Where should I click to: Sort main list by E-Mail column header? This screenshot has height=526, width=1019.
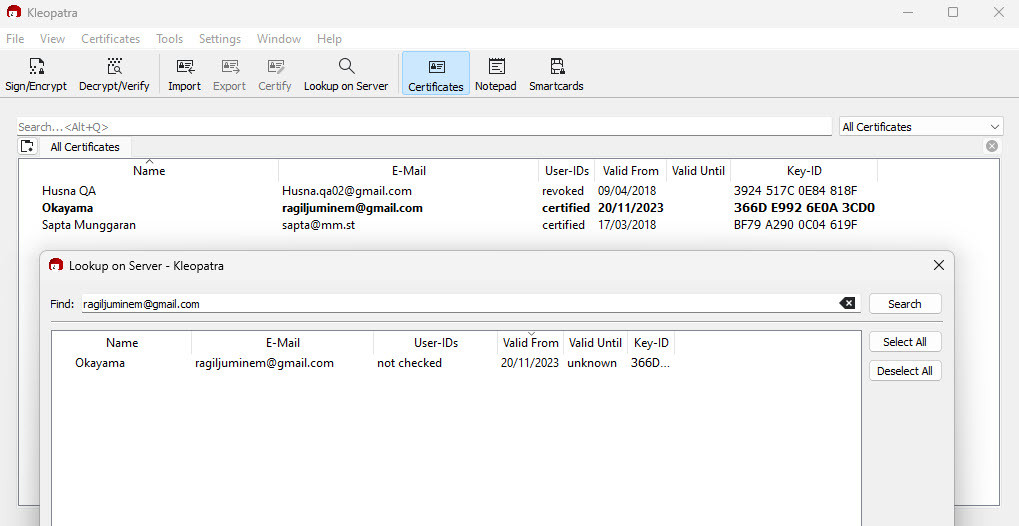[x=409, y=171]
